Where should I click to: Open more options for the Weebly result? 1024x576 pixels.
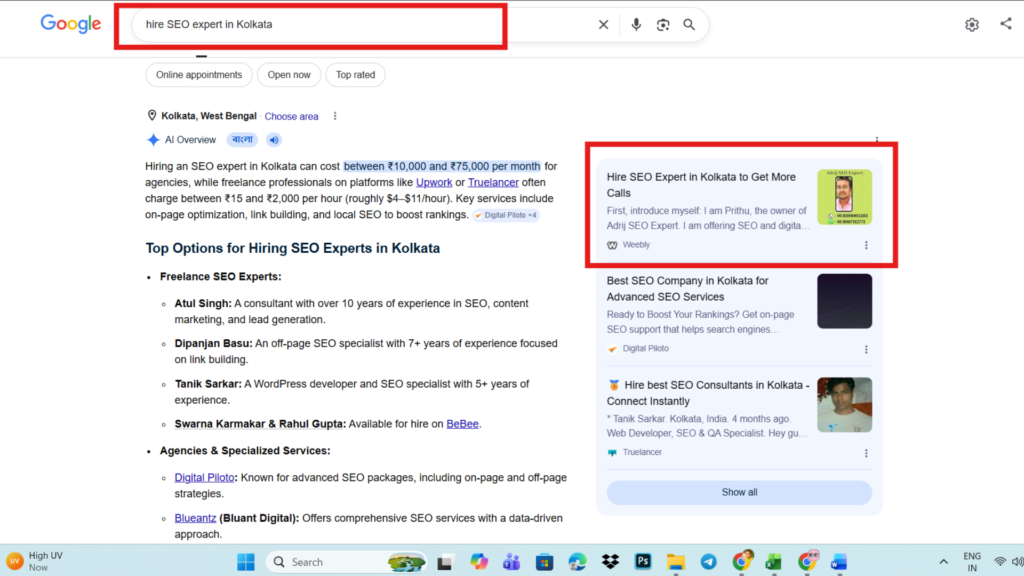[x=866, y=245]
